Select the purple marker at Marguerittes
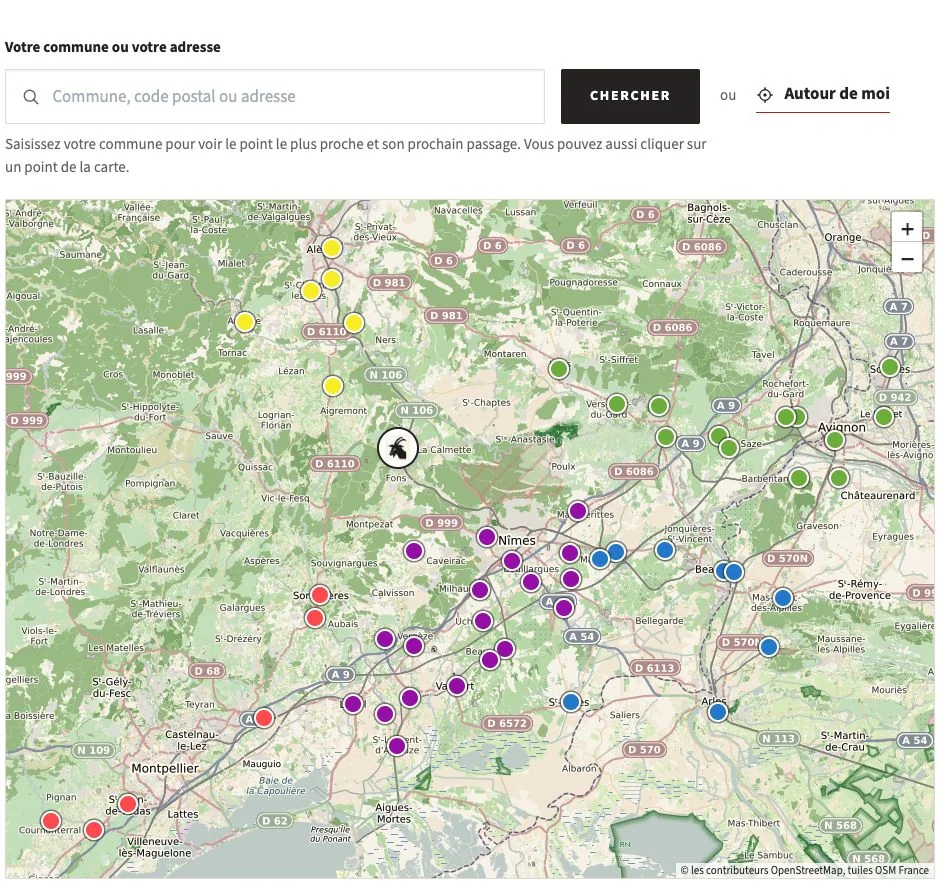The height and width of the screenshot is (886, 944). click(x=577, y=511)
